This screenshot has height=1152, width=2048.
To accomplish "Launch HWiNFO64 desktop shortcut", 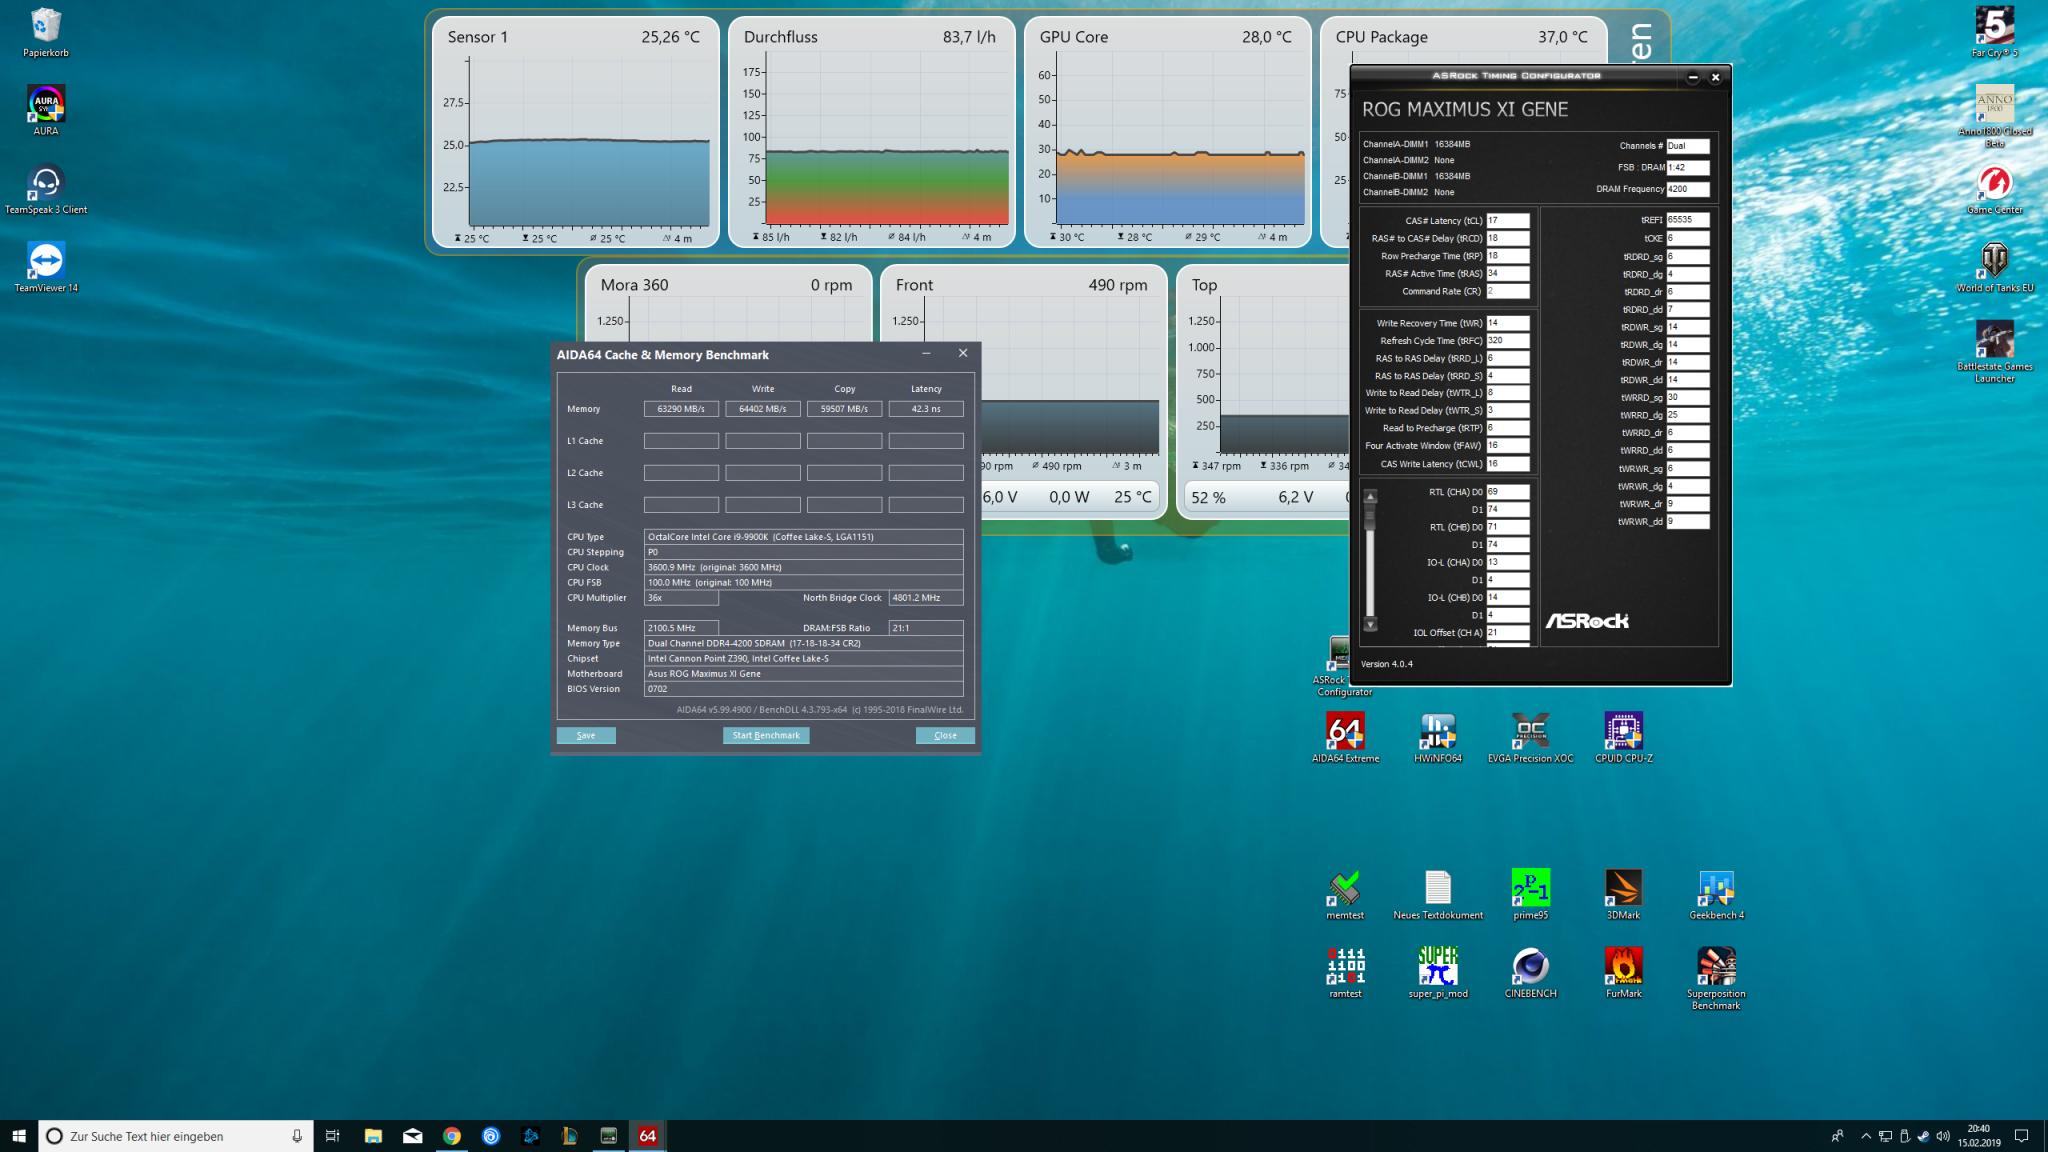I will 1438,738.
